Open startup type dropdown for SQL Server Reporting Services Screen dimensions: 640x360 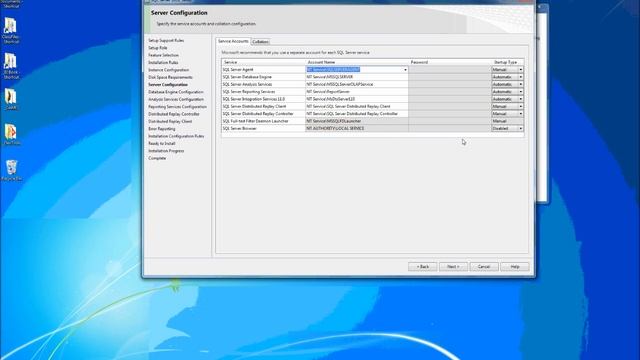tap(520, 92)
